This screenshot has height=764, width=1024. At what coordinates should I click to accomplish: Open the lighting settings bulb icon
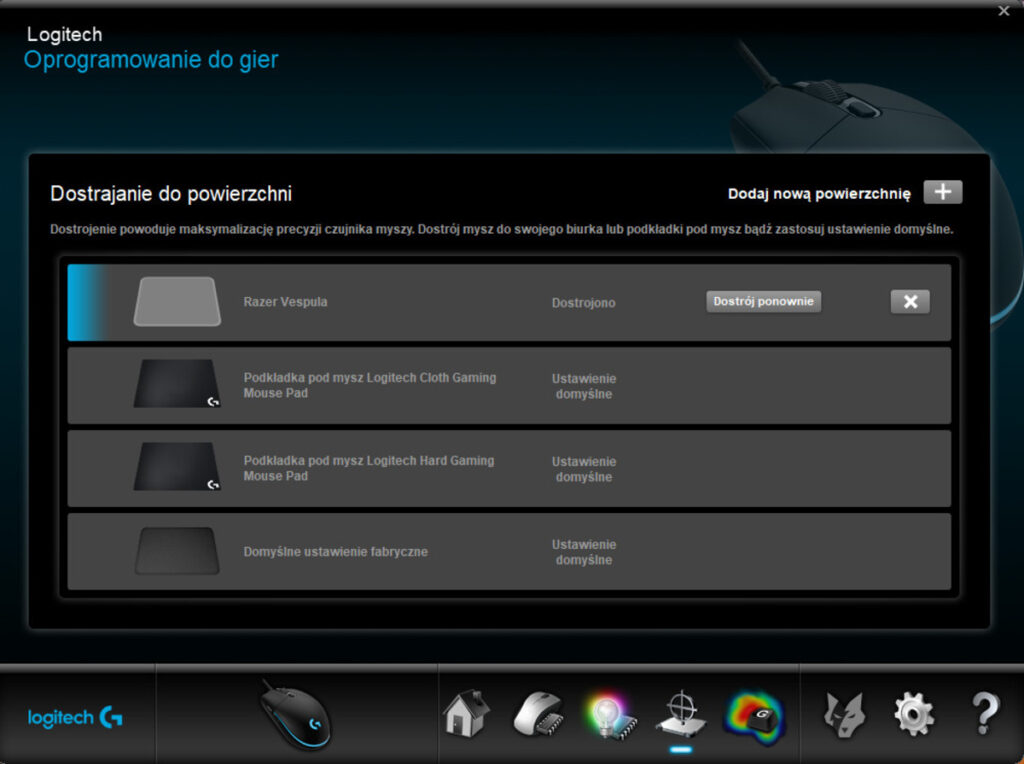click(x=609, y=715)
